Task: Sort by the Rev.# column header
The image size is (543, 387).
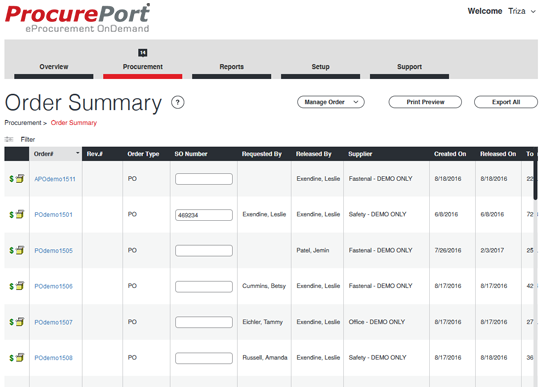Action: pyautogui.click(x=95, y=154)
